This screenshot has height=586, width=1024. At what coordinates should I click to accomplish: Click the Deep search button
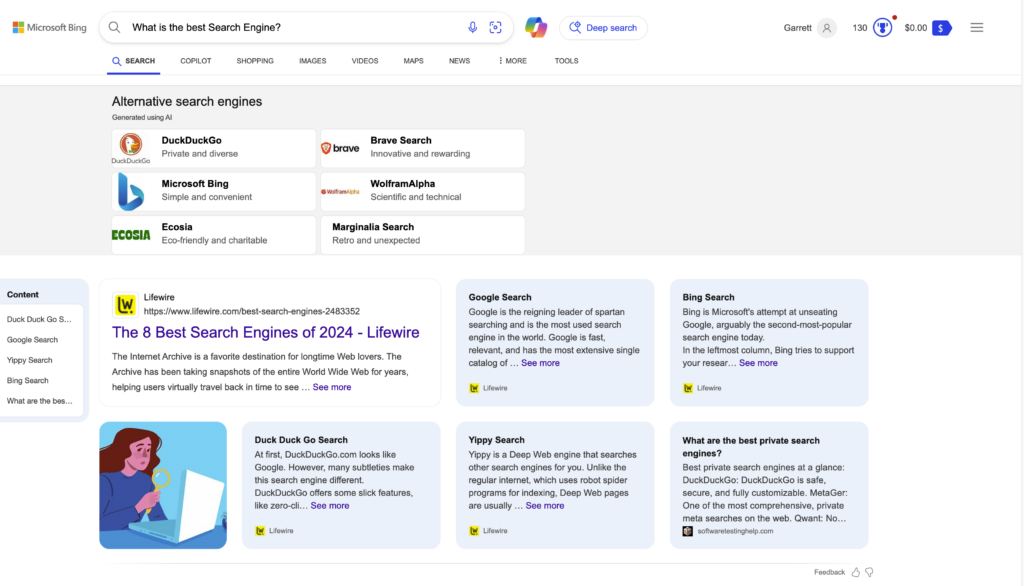[603, 28]
